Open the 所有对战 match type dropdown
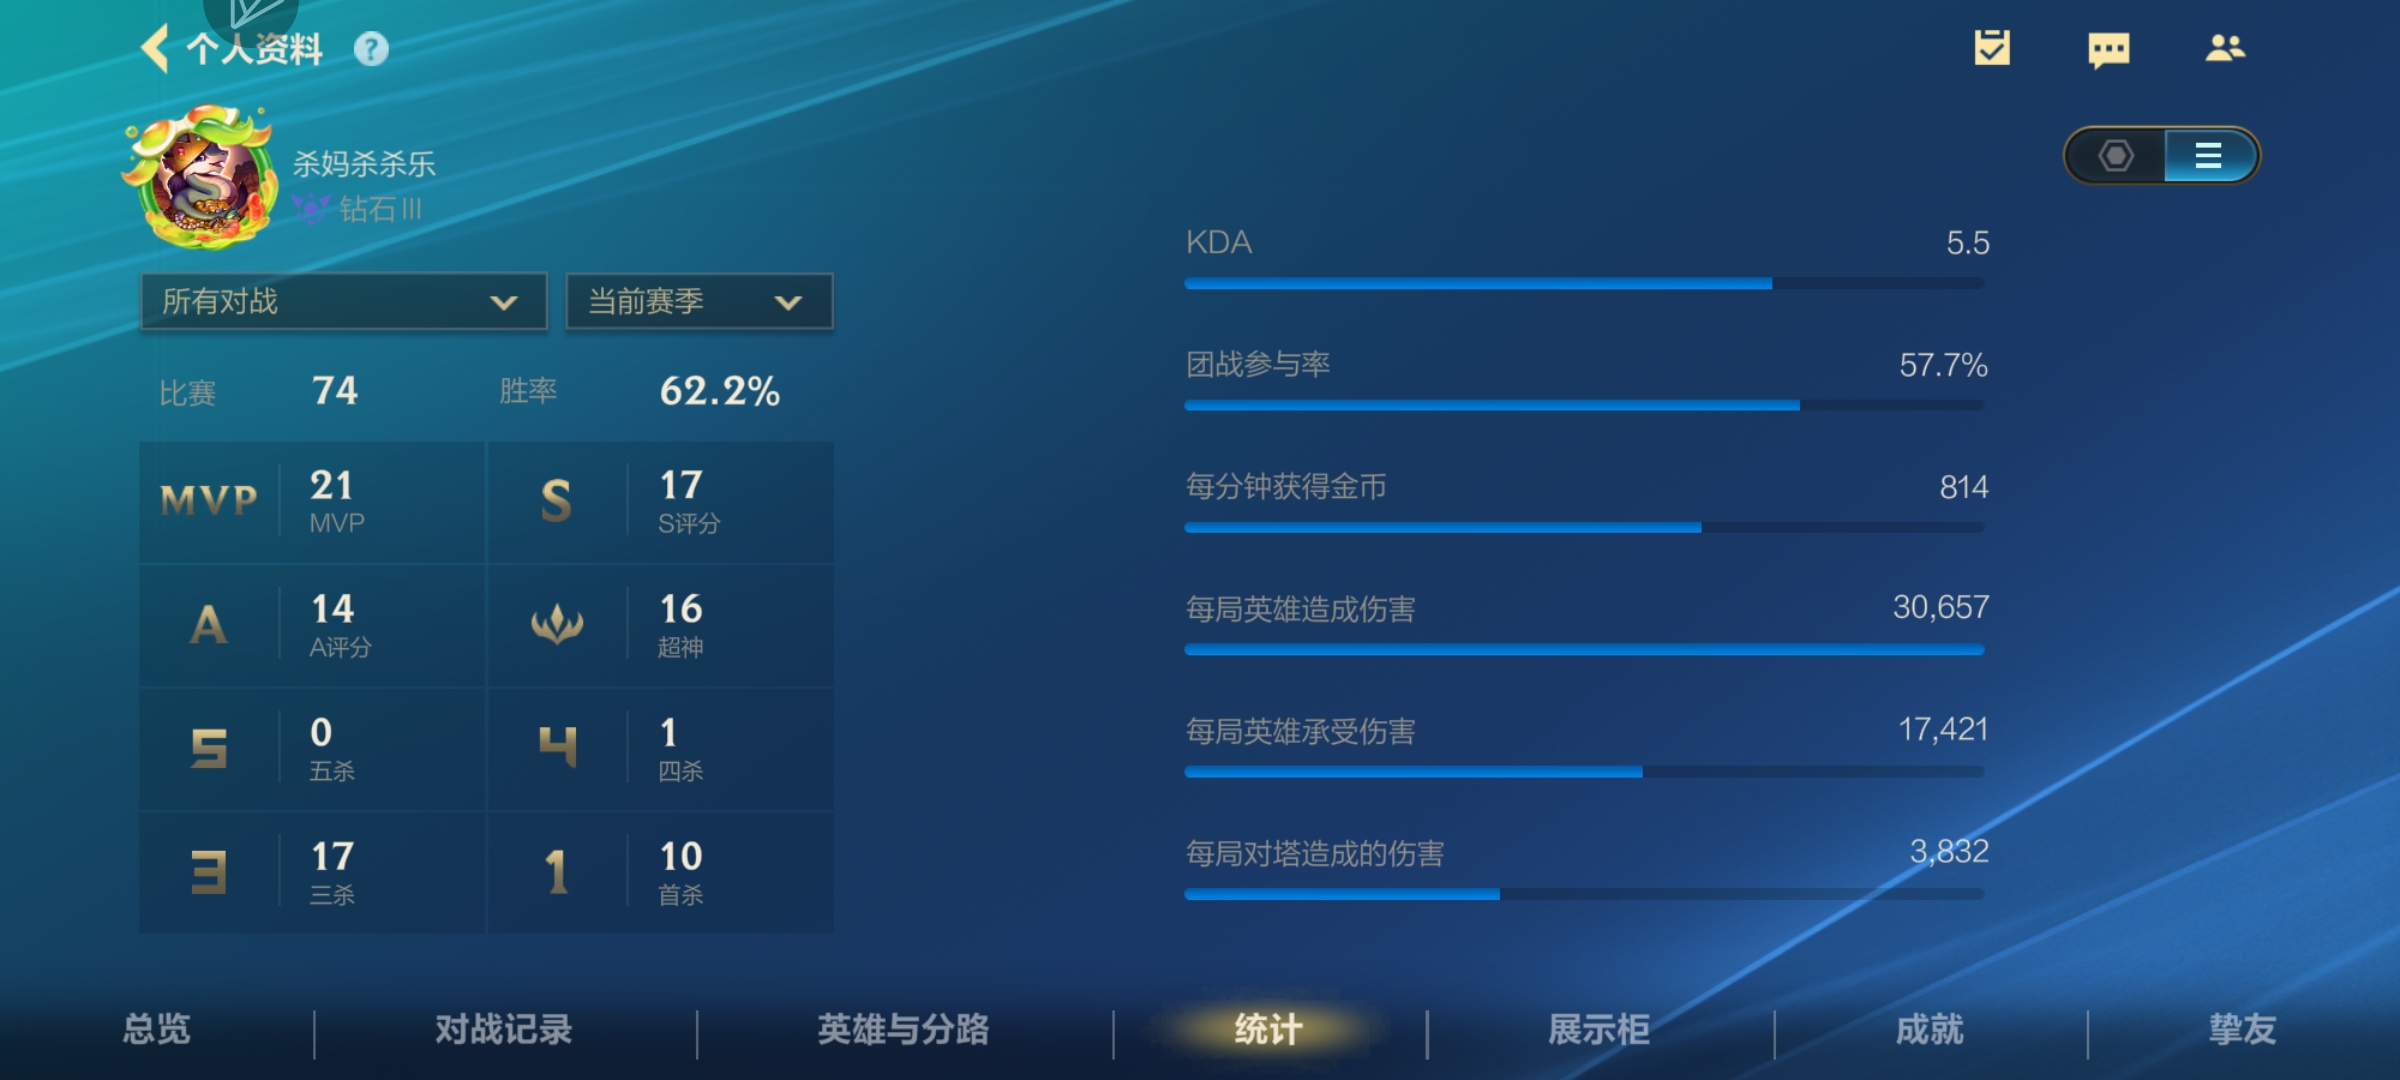The width and height of the screenshot is (2400, 1080). coord(343,301)
